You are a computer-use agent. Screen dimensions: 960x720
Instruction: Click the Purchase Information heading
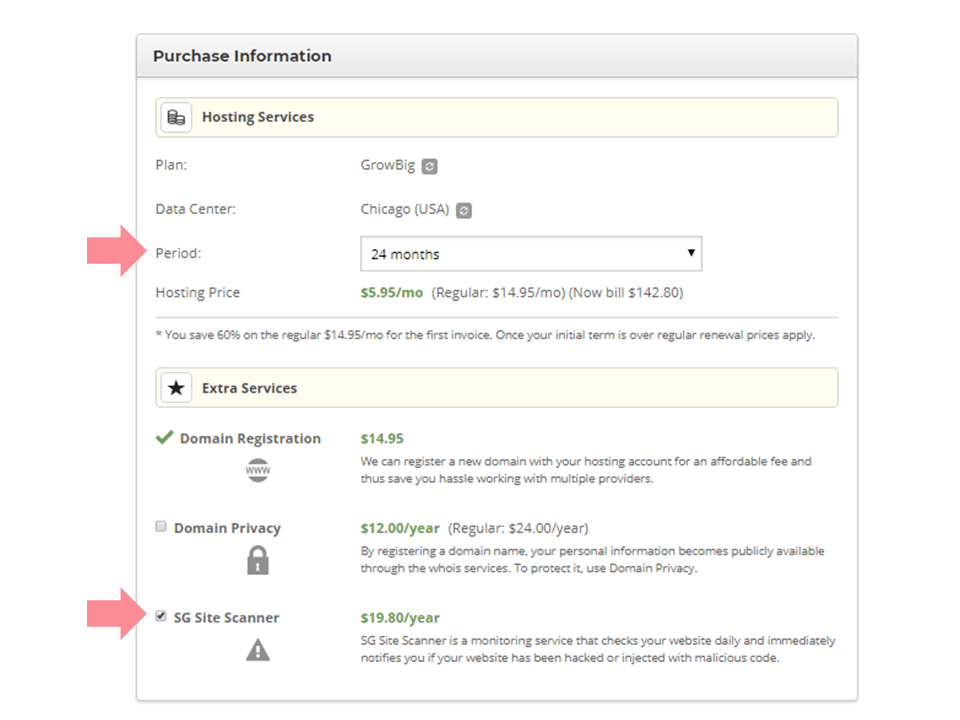[x=242, y=56]
